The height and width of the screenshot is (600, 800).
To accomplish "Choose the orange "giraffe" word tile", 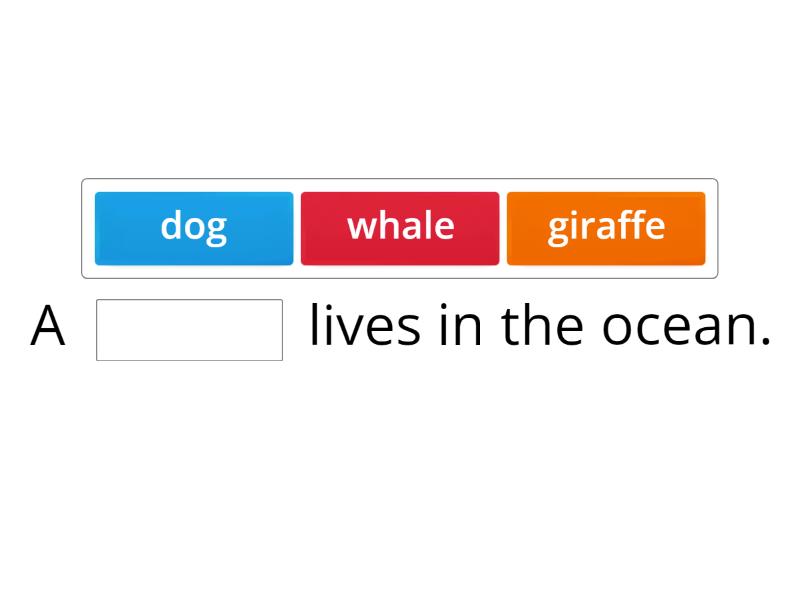I will [x=606, y=228].
